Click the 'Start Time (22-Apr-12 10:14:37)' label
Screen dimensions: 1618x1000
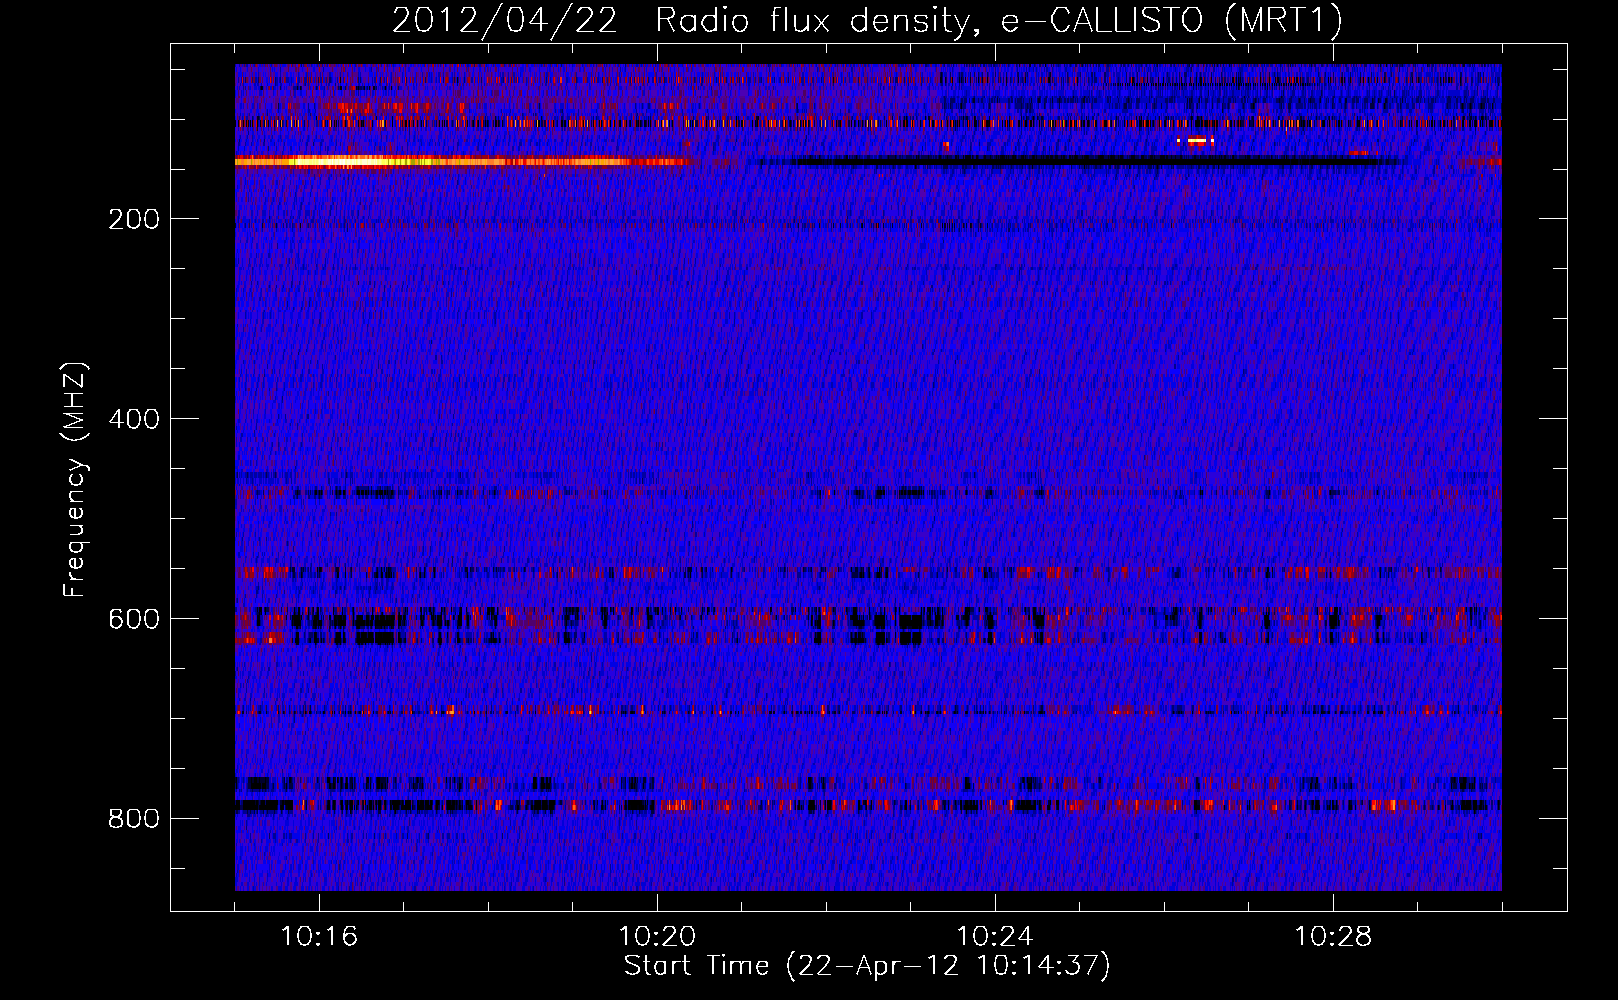[x=867, y=966]
